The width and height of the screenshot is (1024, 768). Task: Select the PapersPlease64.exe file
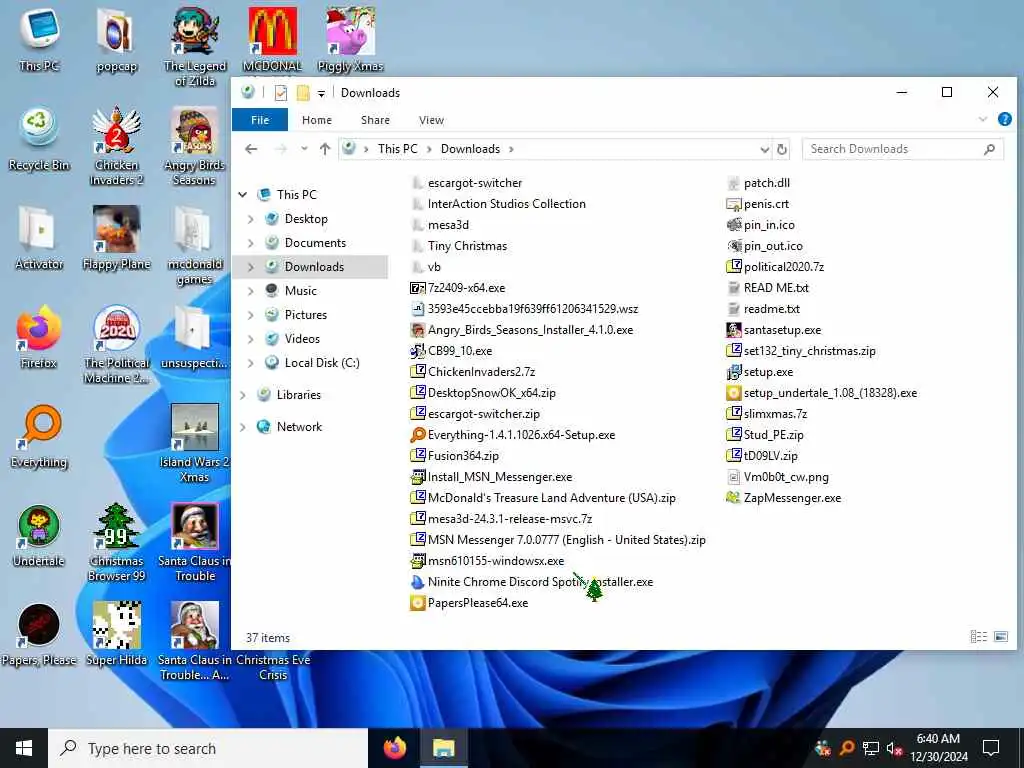click(x=469, y=603)
